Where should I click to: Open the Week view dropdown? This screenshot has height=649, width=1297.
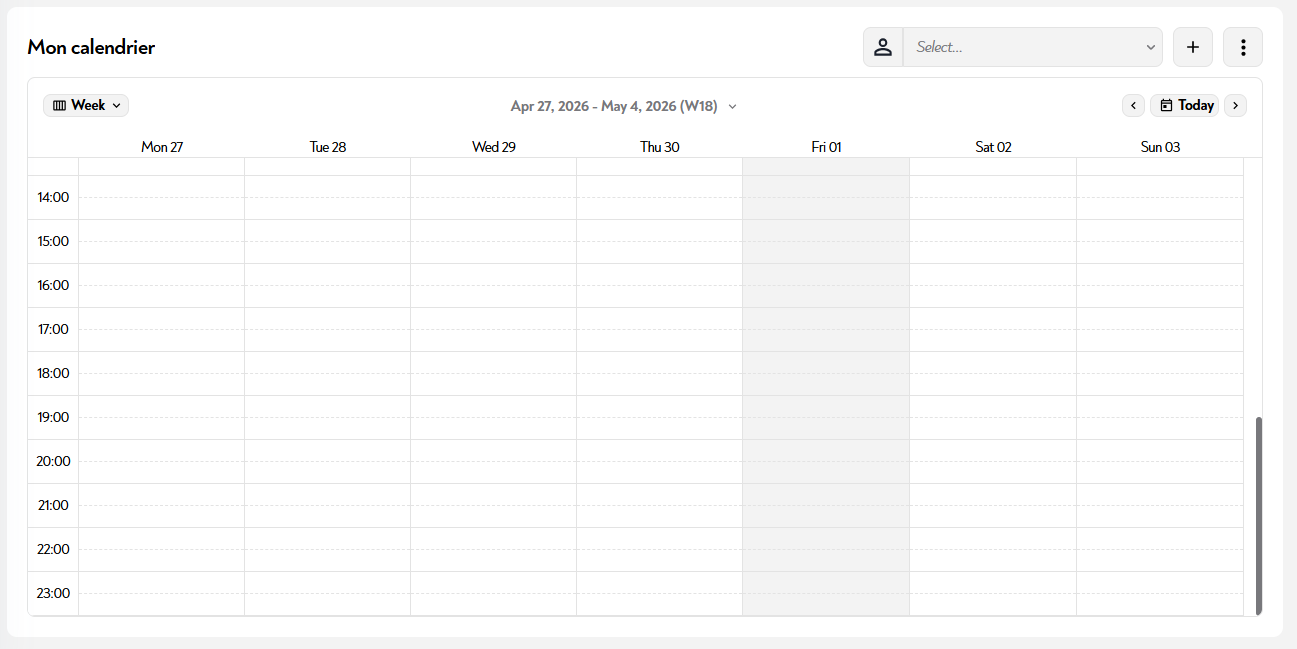click(86, 106)
